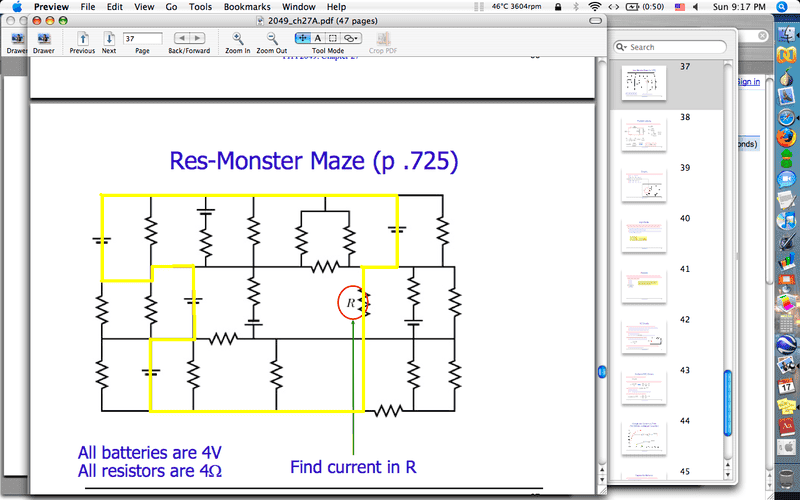Click the Back arrow in Back/Forward
This screenshot has height=500, width=800.
tap(182, 38)
